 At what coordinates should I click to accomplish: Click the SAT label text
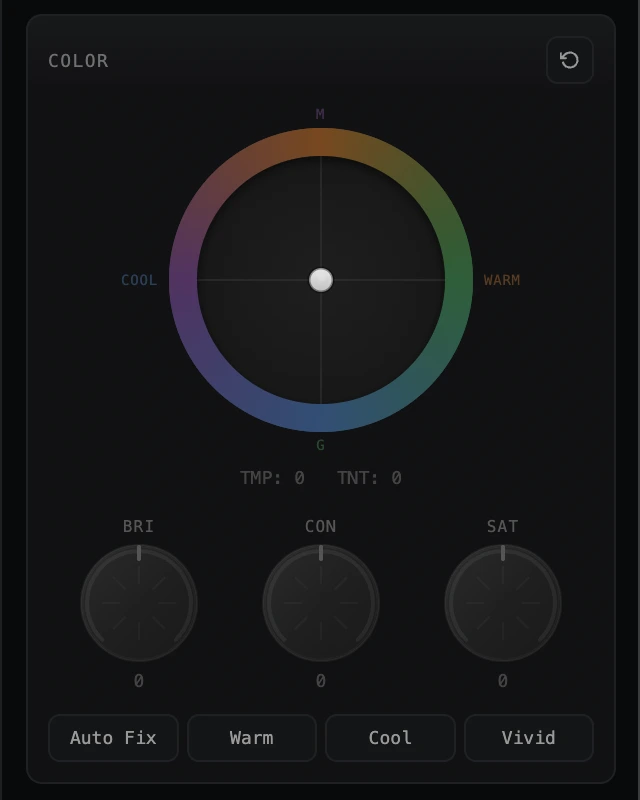(503, 527)
